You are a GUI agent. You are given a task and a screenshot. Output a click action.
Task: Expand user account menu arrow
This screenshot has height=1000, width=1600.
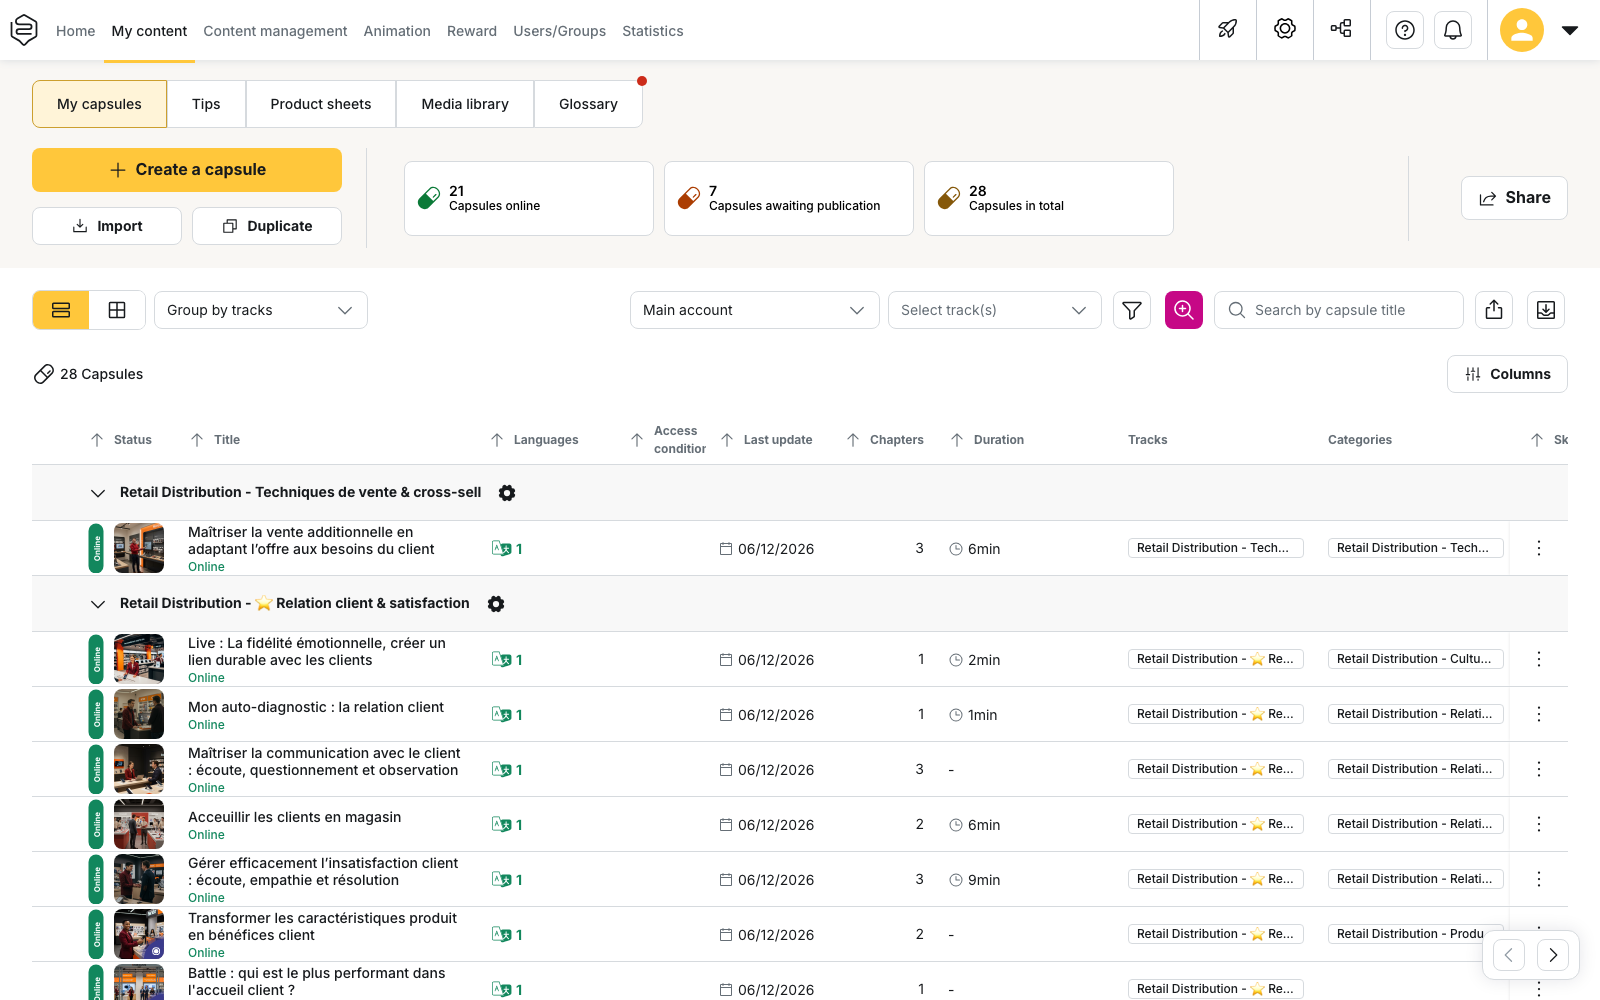1570,30
